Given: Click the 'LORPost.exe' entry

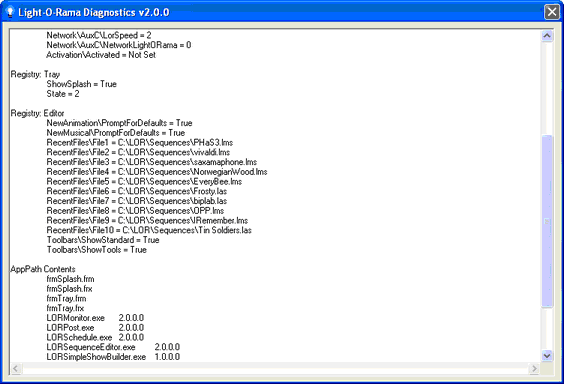Looking at the screenshot, I should tap(70, 328).
